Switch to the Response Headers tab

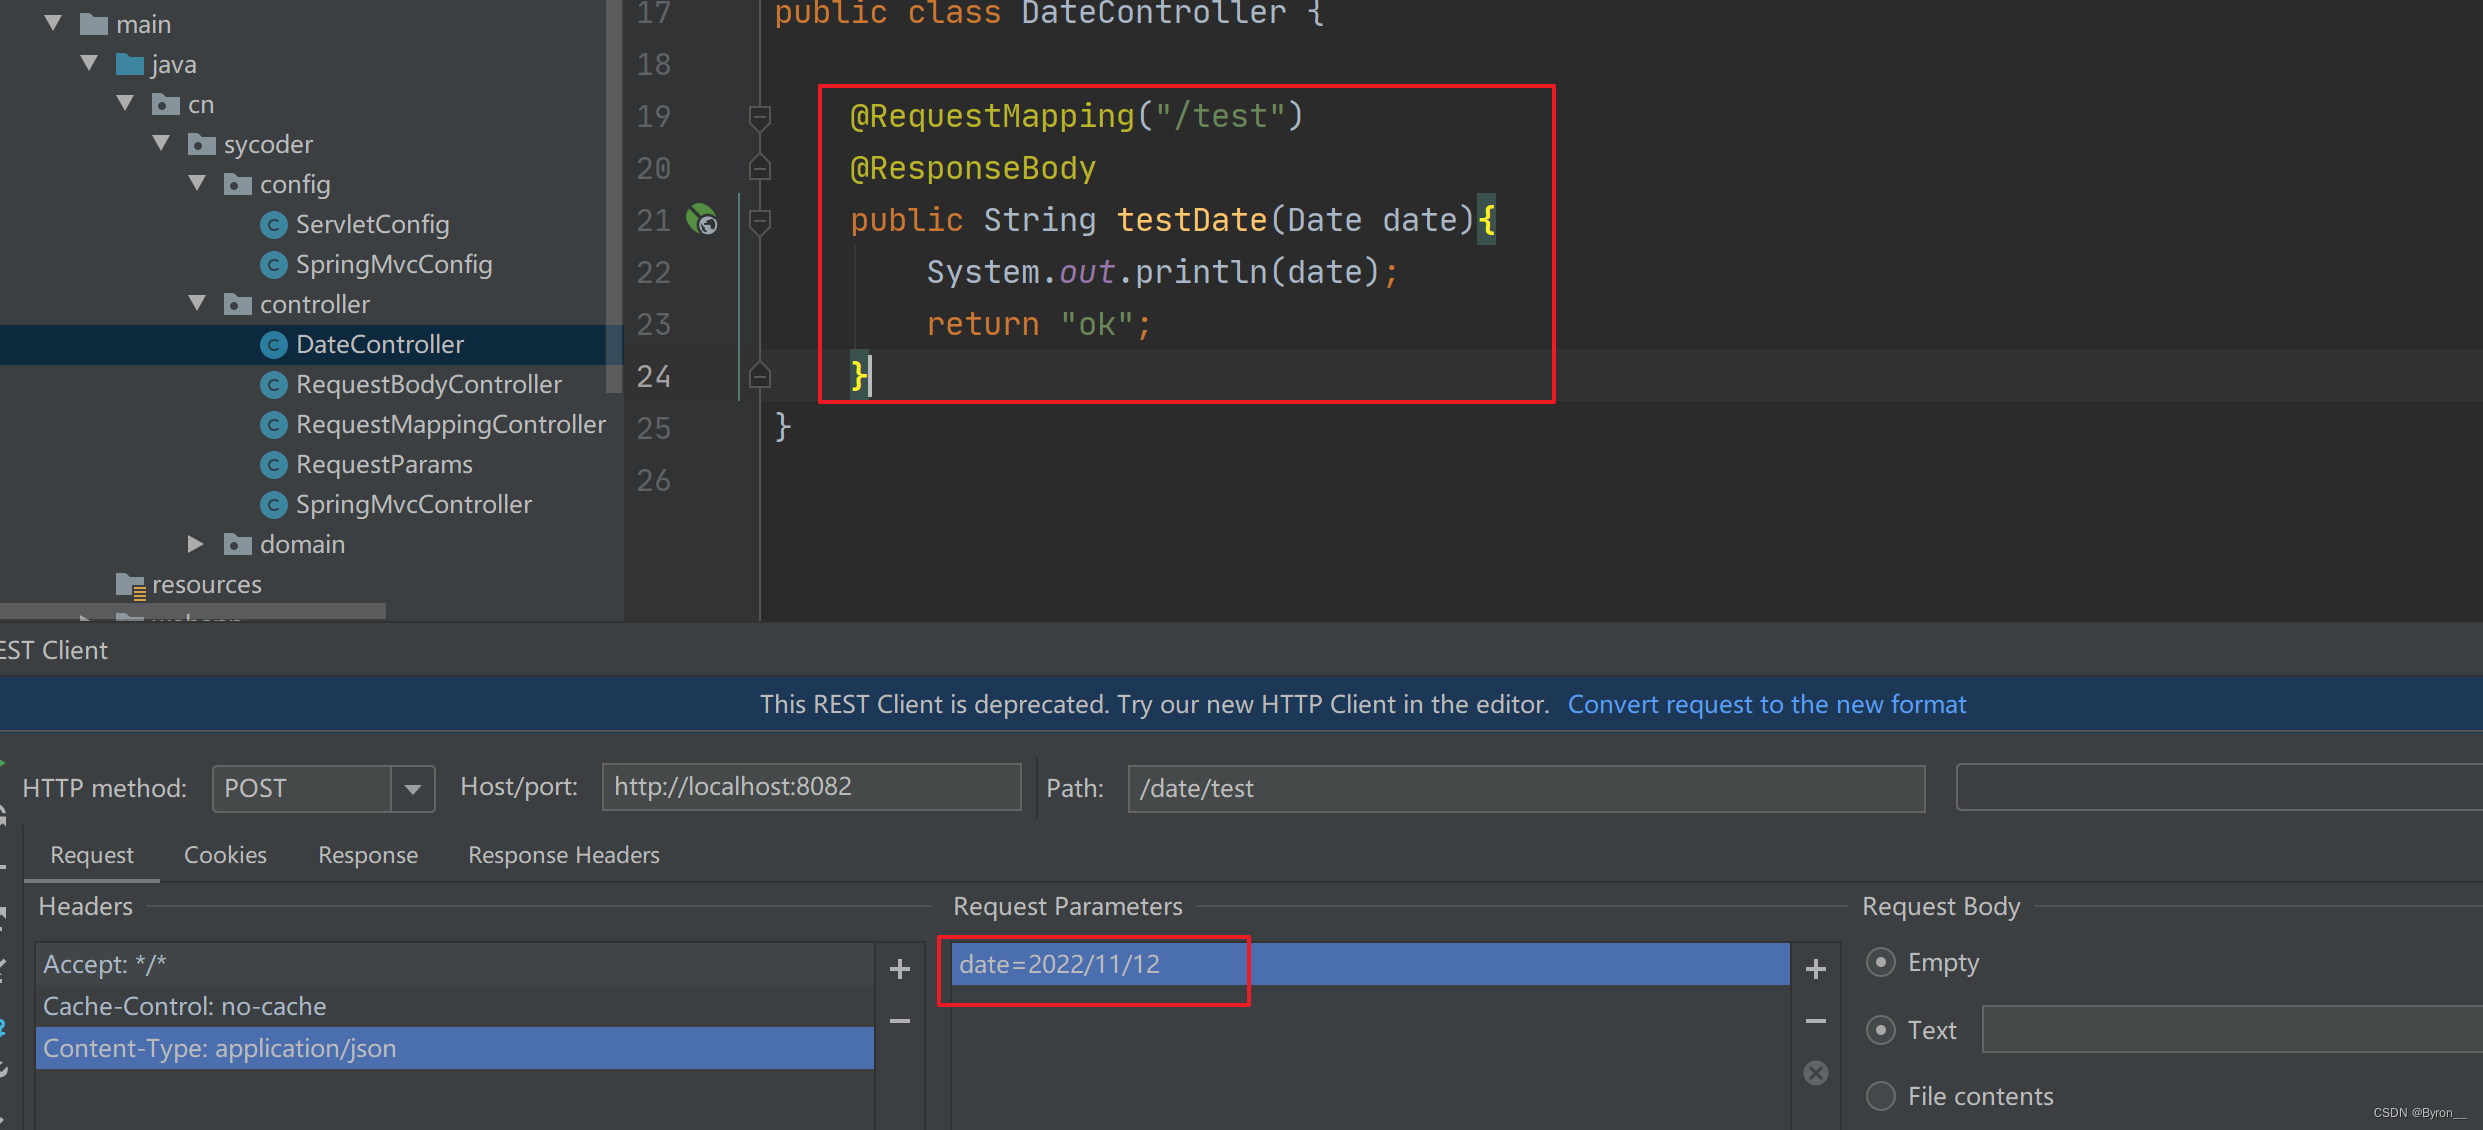pos(564,855)
